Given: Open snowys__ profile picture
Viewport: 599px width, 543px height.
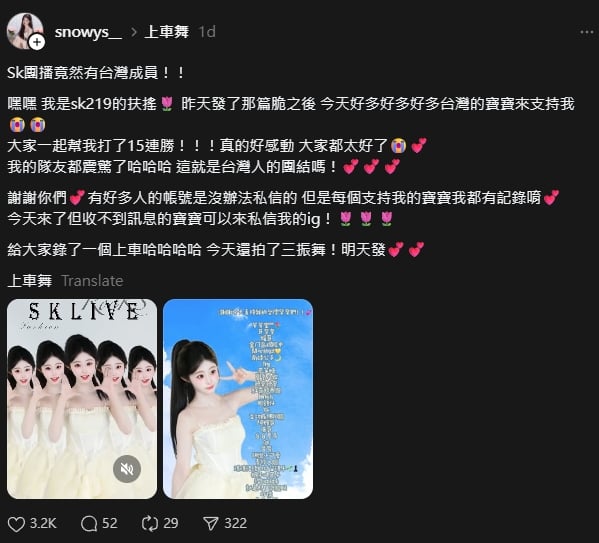Looking at the screenshot, I should pos(24,31).
